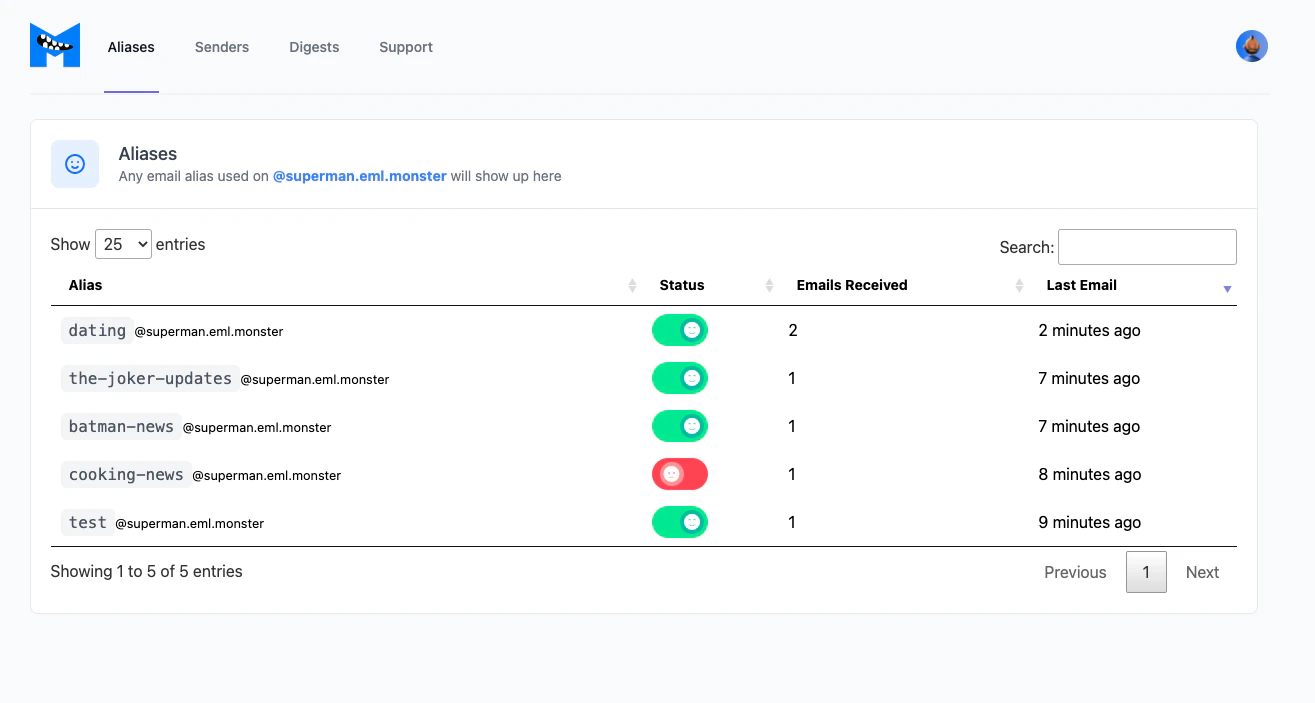Viewport: 1315px width, 703px height.
Task: Disable the test alias toggle
Action: coord(680,522)
